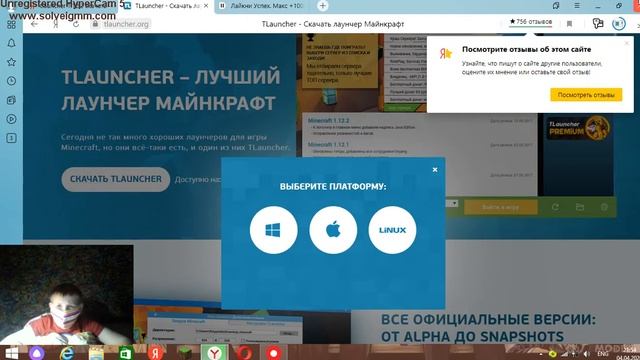Click the TLauncher – лучший лаунчер heading
Screen dimensions: 640x360
[x=171, y=90]
